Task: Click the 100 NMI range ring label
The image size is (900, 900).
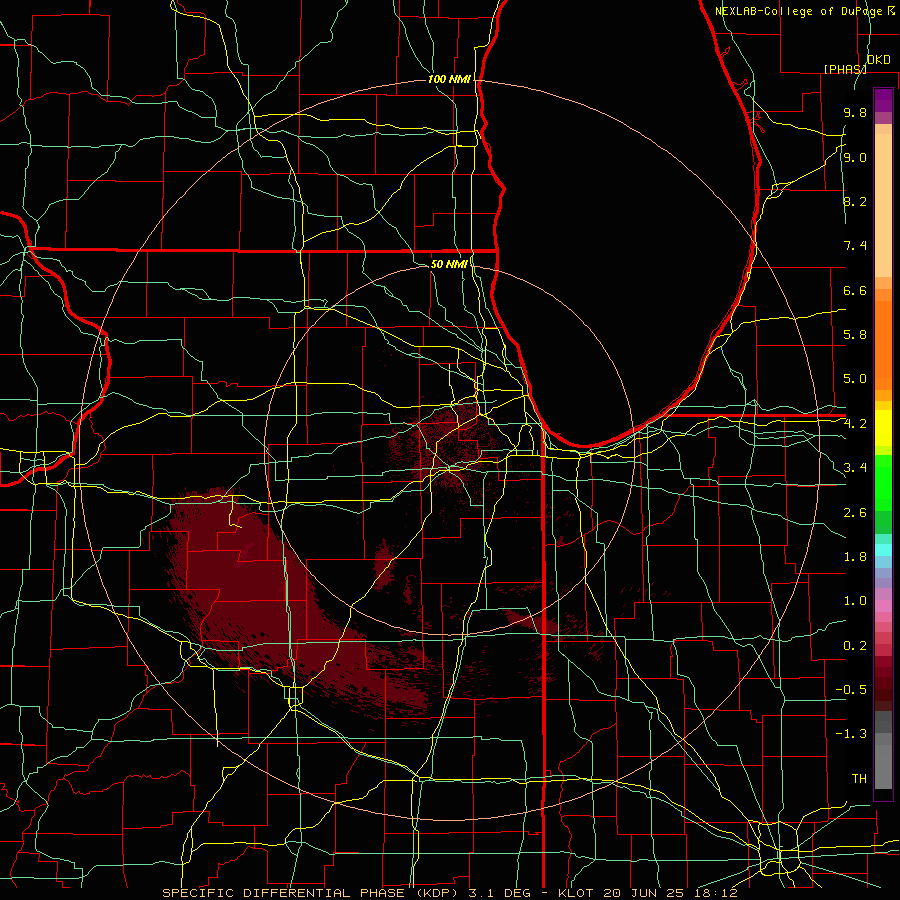Action: click(449, 79)
